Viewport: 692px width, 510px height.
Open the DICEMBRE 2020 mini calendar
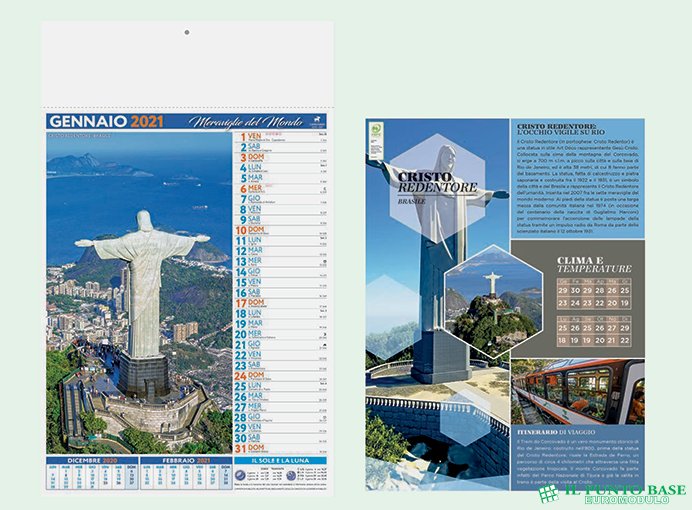tap(92, 474)
